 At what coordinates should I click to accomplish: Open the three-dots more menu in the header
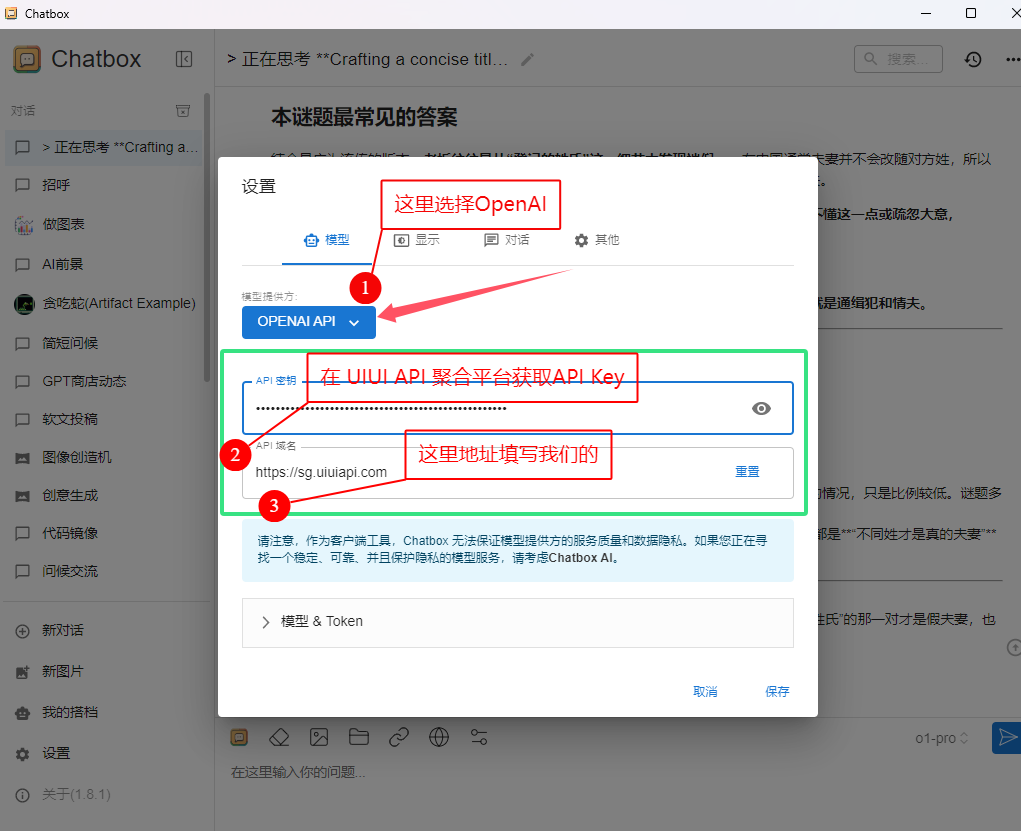tap(1013, 60)
